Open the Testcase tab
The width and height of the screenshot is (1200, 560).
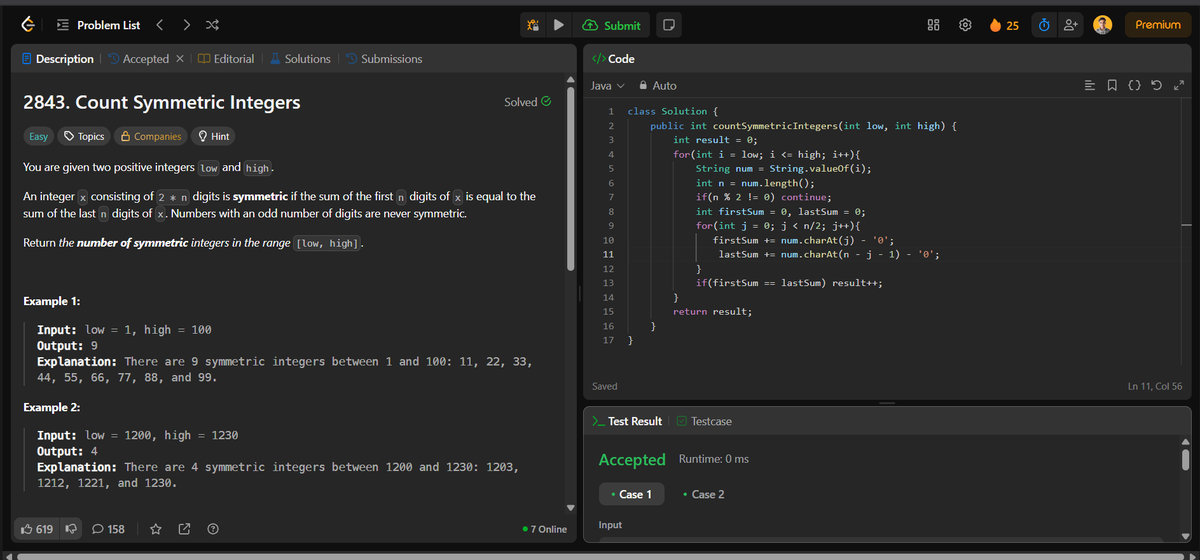click(704, 421)
